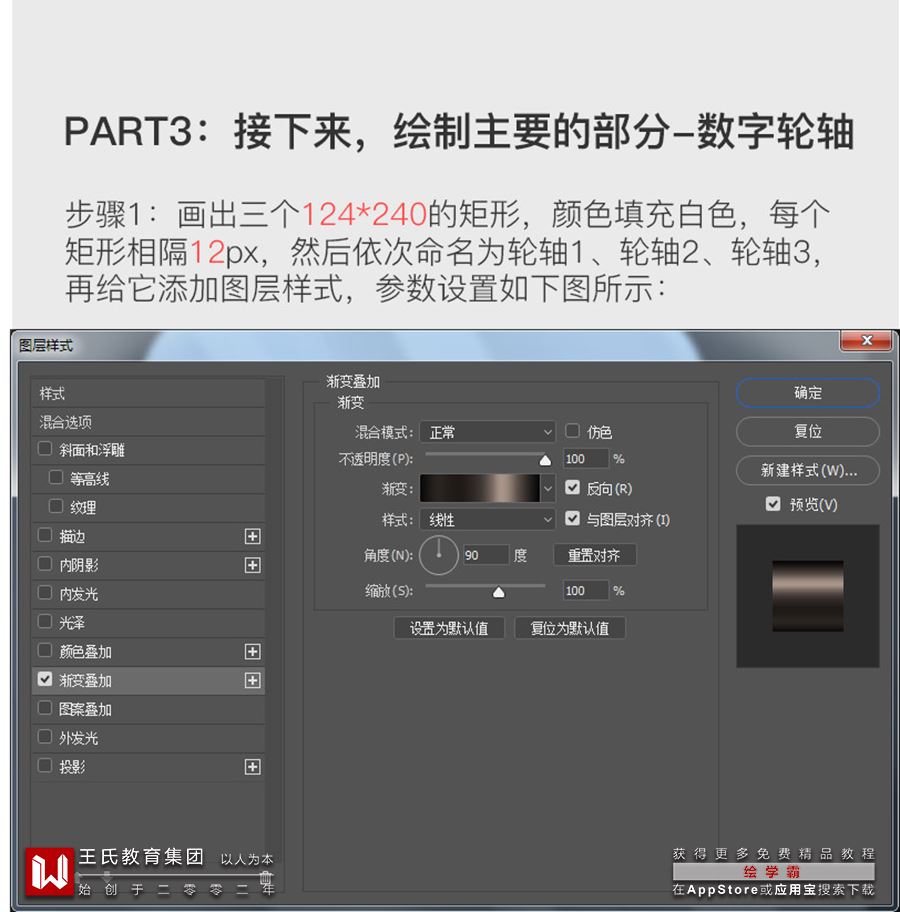The image size is (900, 912).
Task: Select the 图案叠加 effect row
Action: (x=148, y=709)
